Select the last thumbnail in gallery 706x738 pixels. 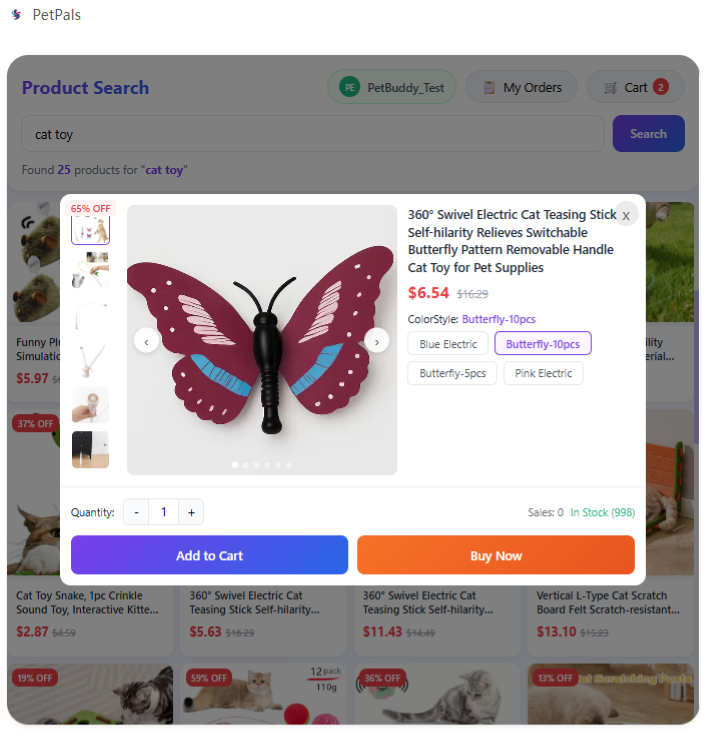(x=91, y=450)
